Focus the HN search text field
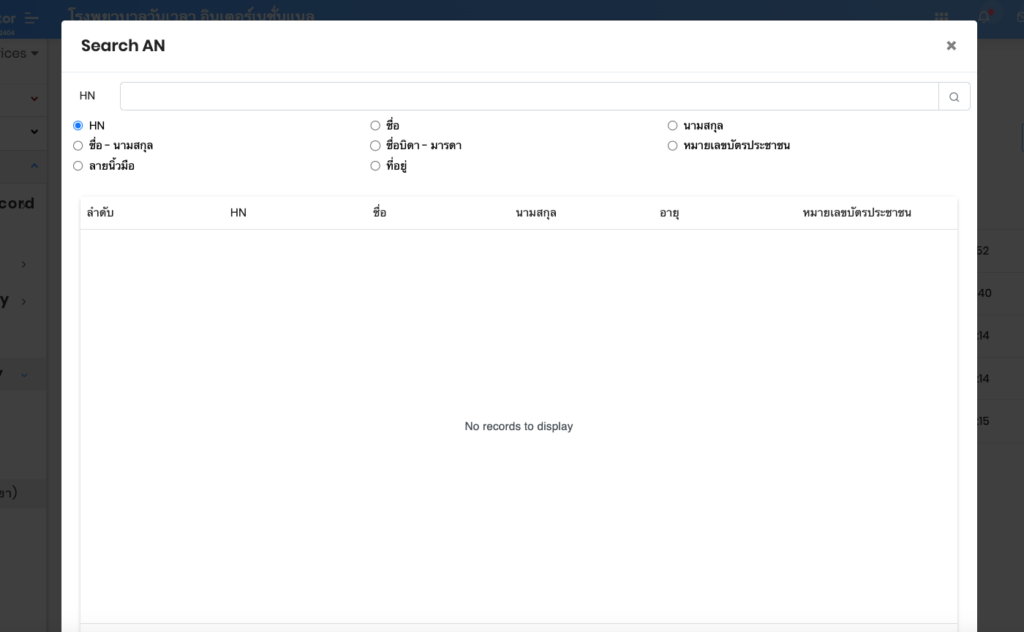 [x=528, y=97]
